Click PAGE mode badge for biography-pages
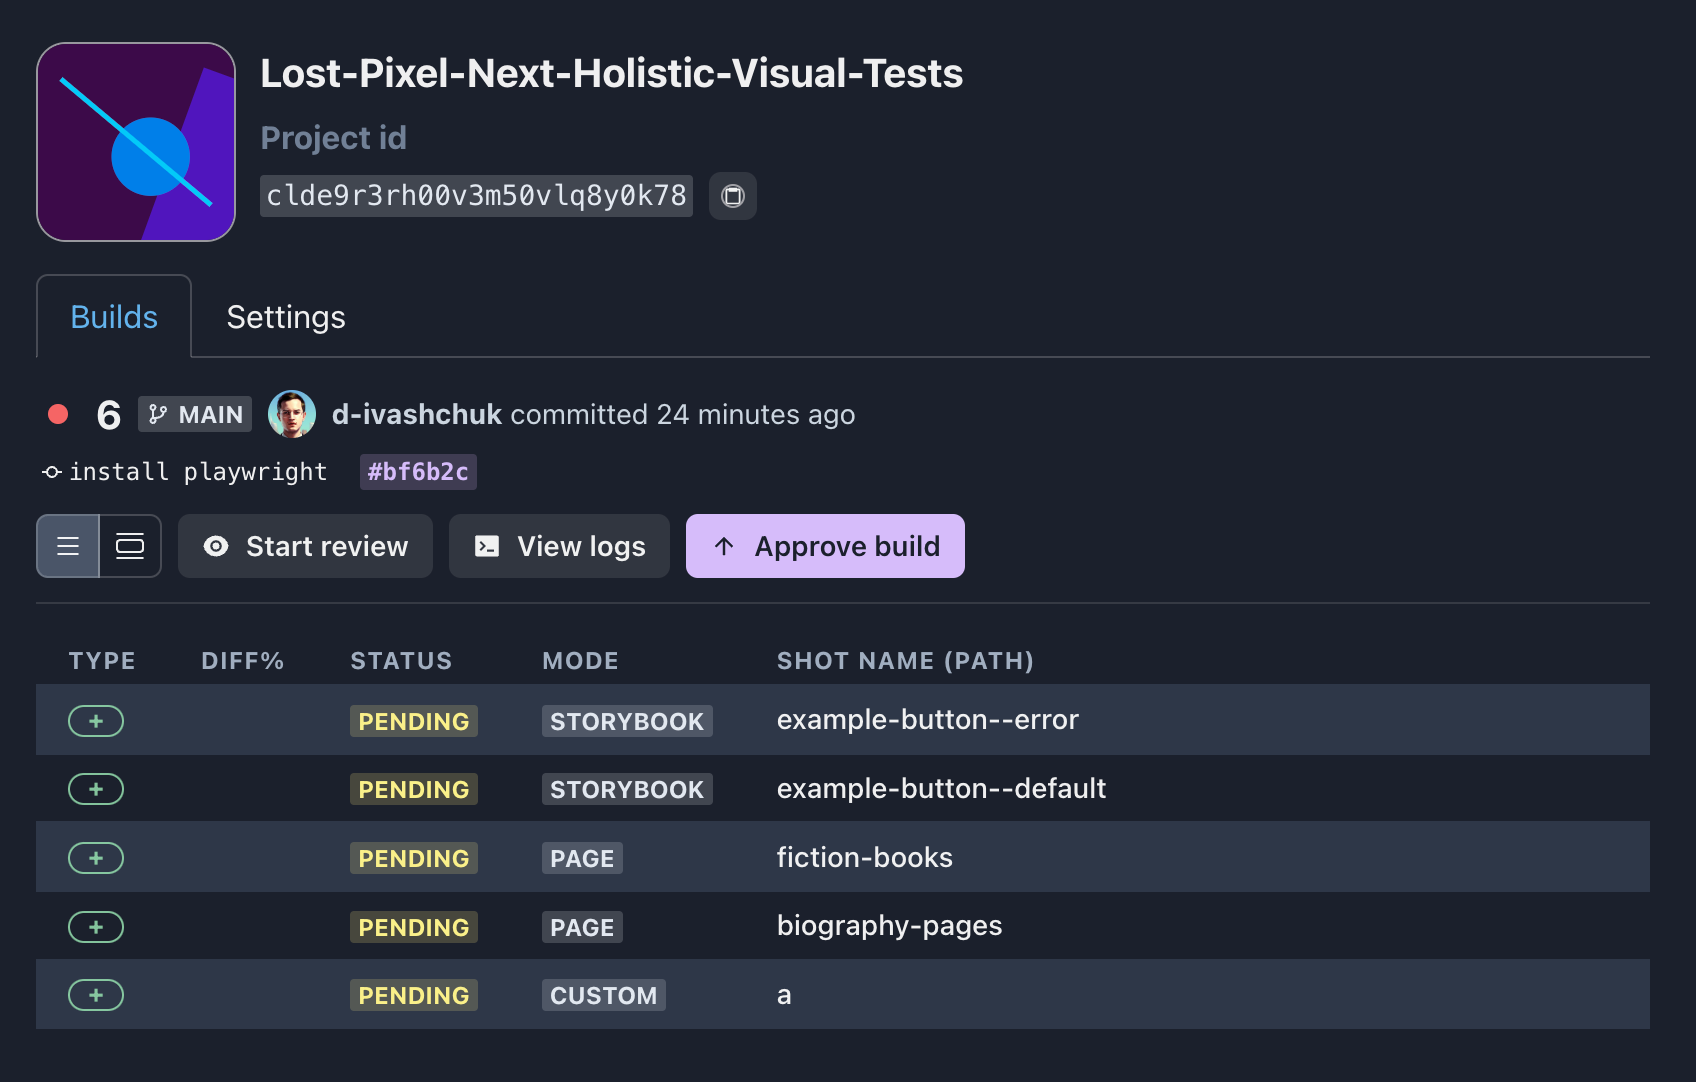 pos(582,927)
